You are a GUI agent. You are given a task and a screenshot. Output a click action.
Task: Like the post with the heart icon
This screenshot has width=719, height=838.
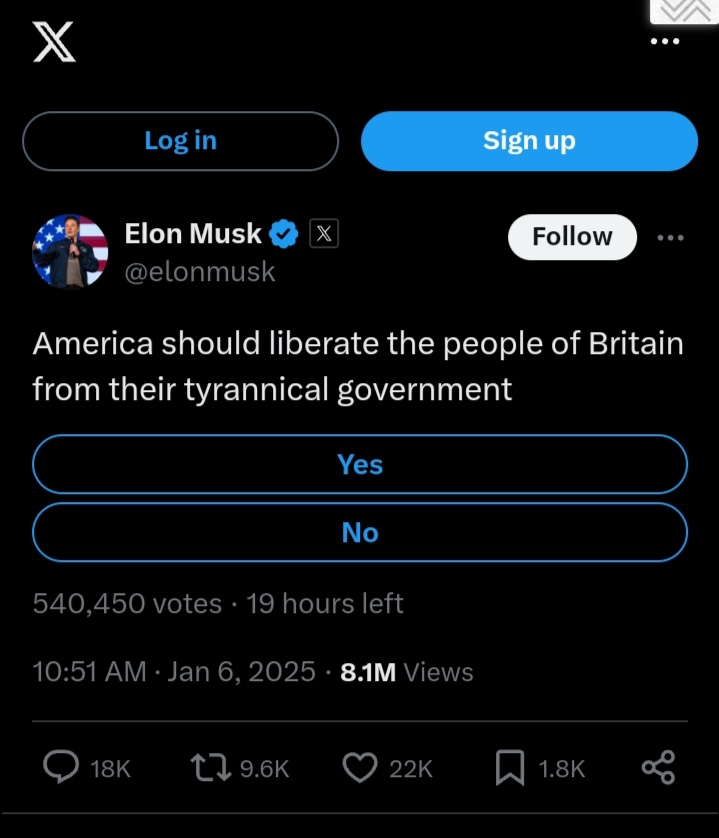coord(359,767)
